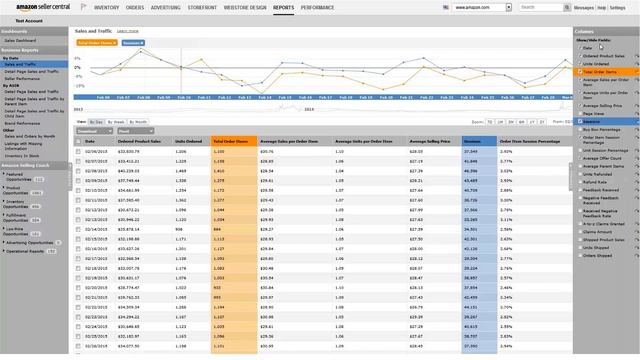Remove the Sessions chart tag
Image resolution: width=640 pixels, height=360 pixels.
pos(142,43)
